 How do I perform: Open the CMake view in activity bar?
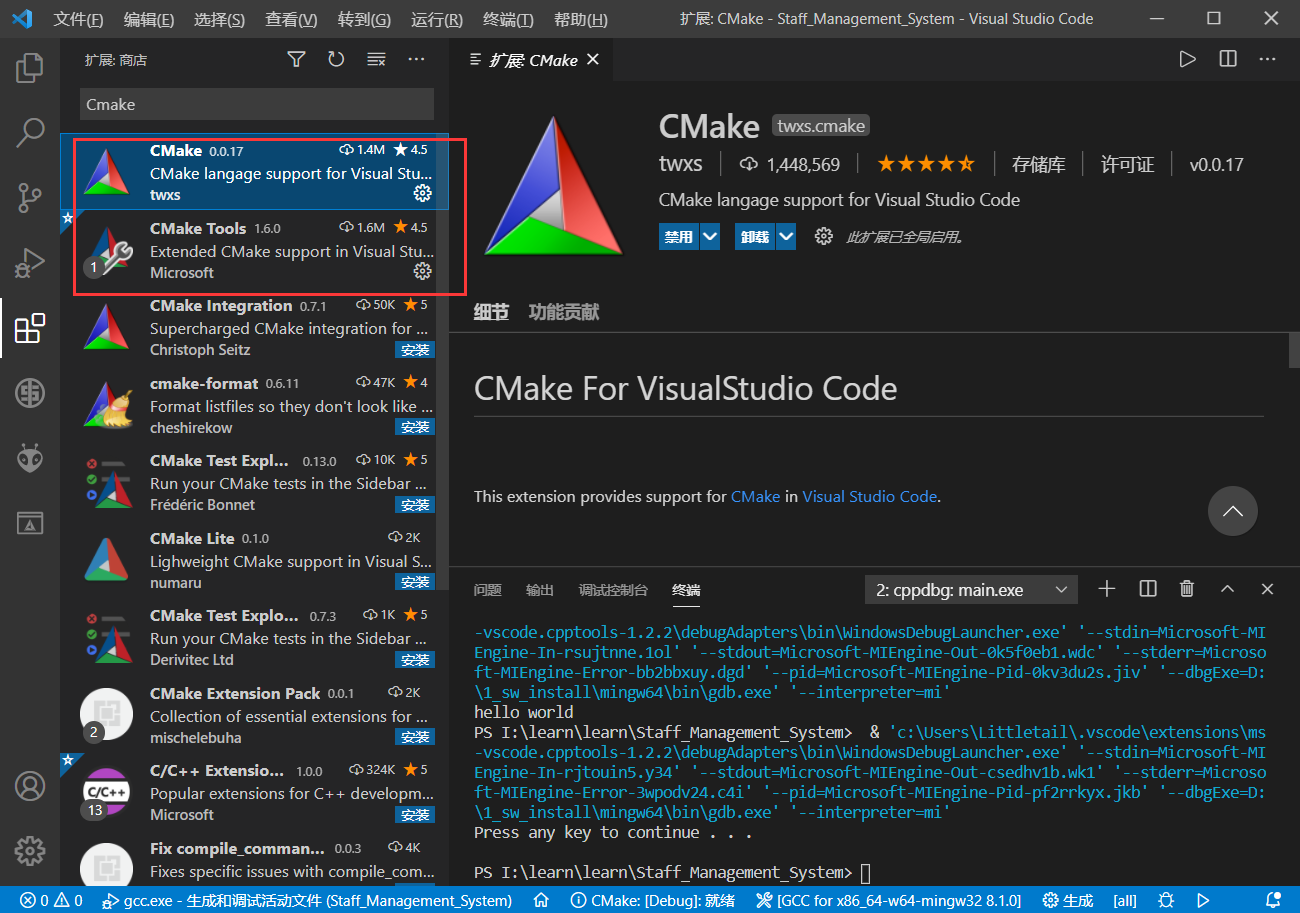(30, 523)
